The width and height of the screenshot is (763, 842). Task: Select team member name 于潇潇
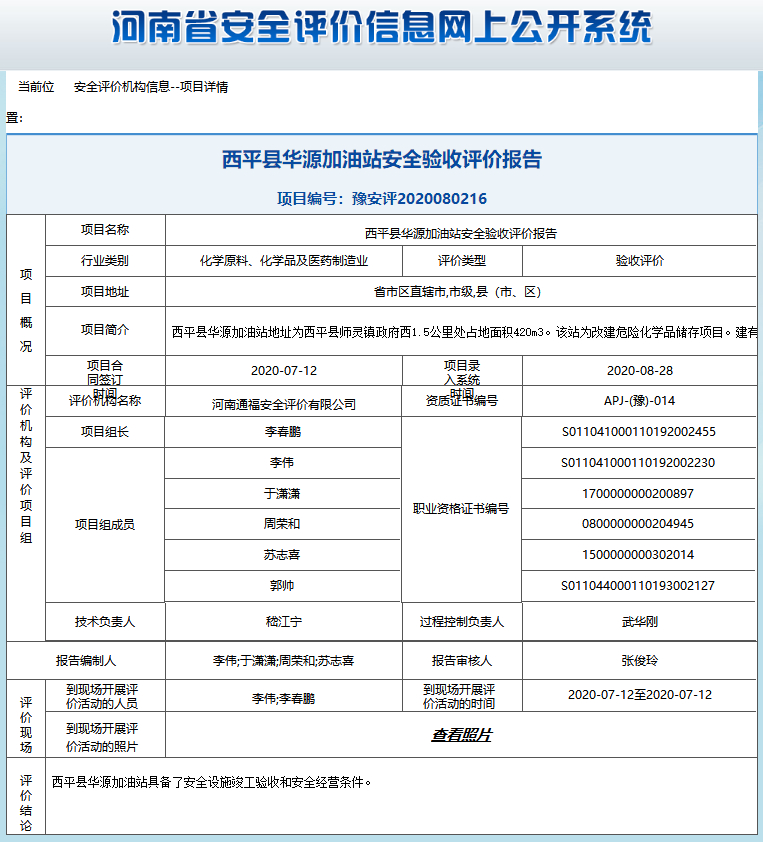point(282,493)
